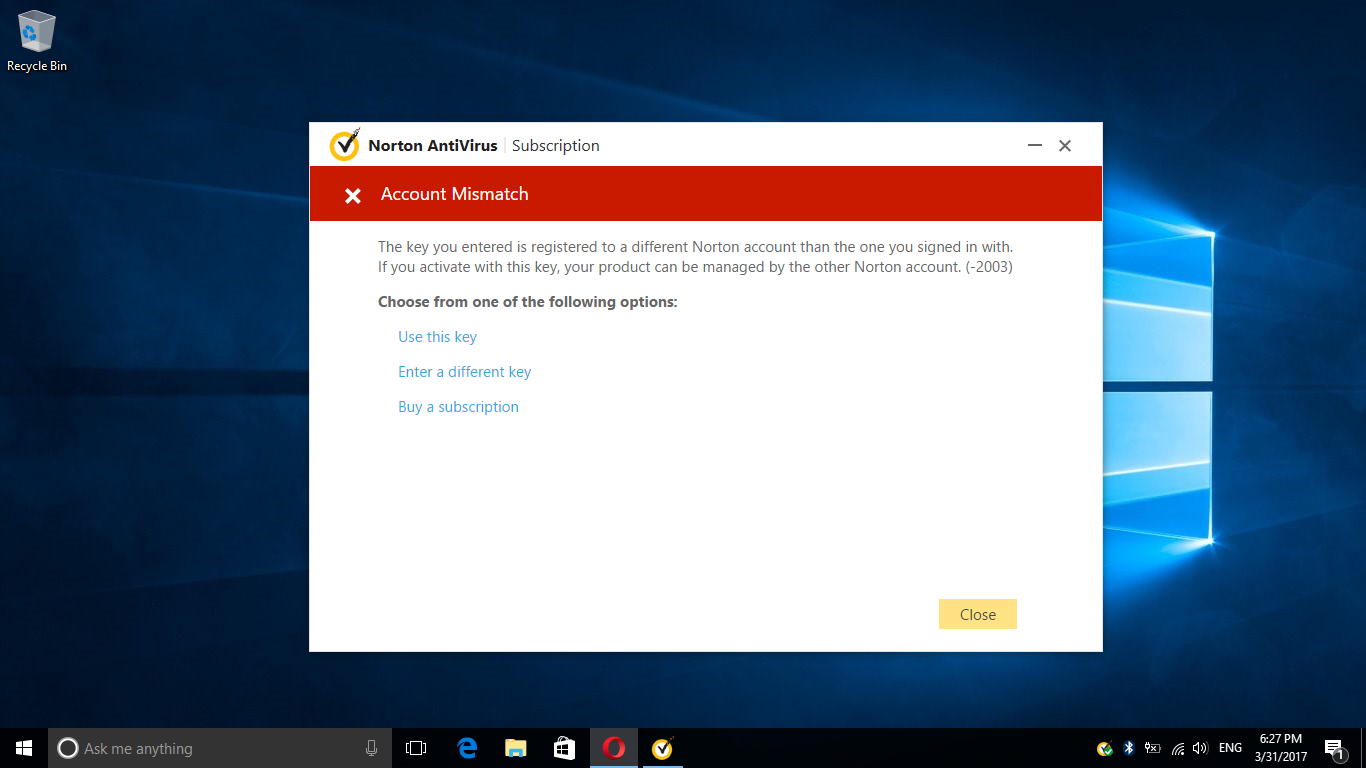Open the Windows Start menu
Viewport: 1366px width, 768px height.
tap(24, 748)
